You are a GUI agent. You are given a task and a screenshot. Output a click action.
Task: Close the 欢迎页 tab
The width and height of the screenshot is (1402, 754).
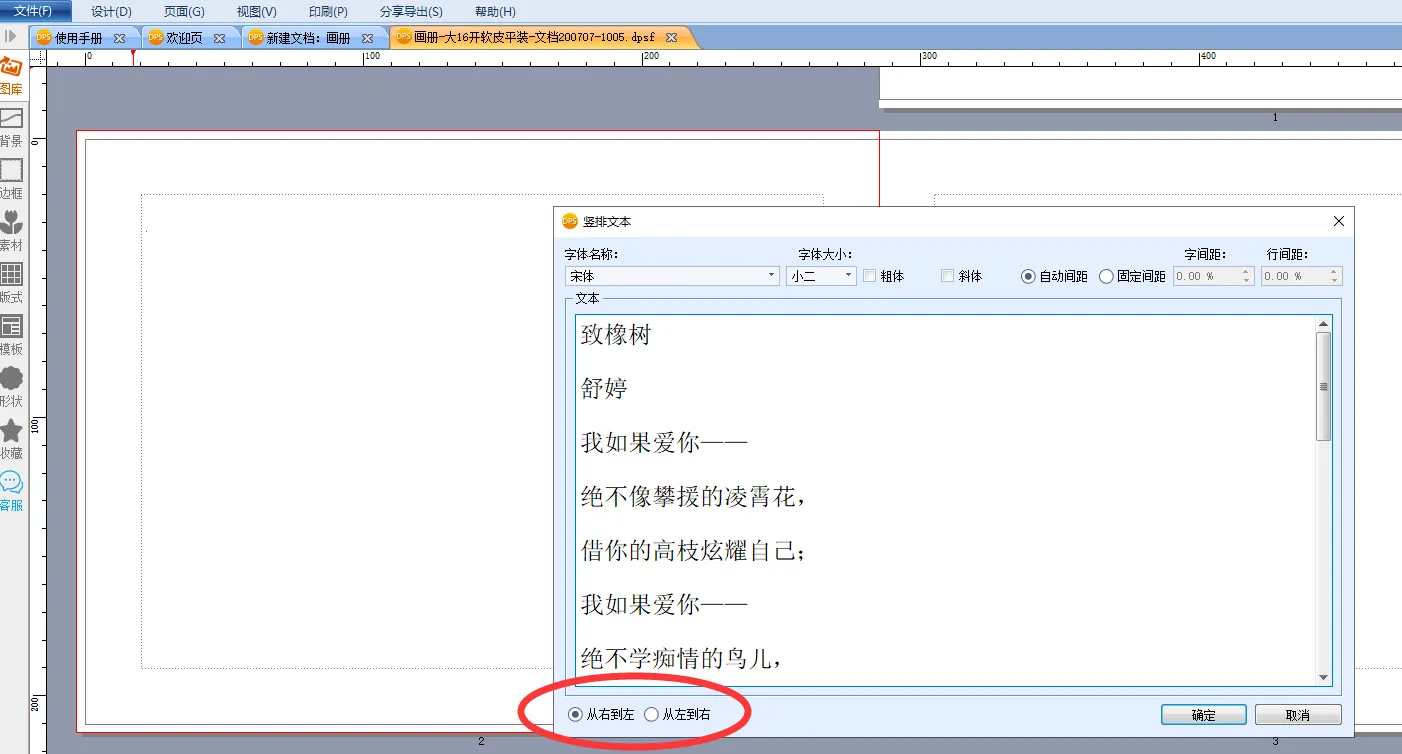[x=219, y=38]
